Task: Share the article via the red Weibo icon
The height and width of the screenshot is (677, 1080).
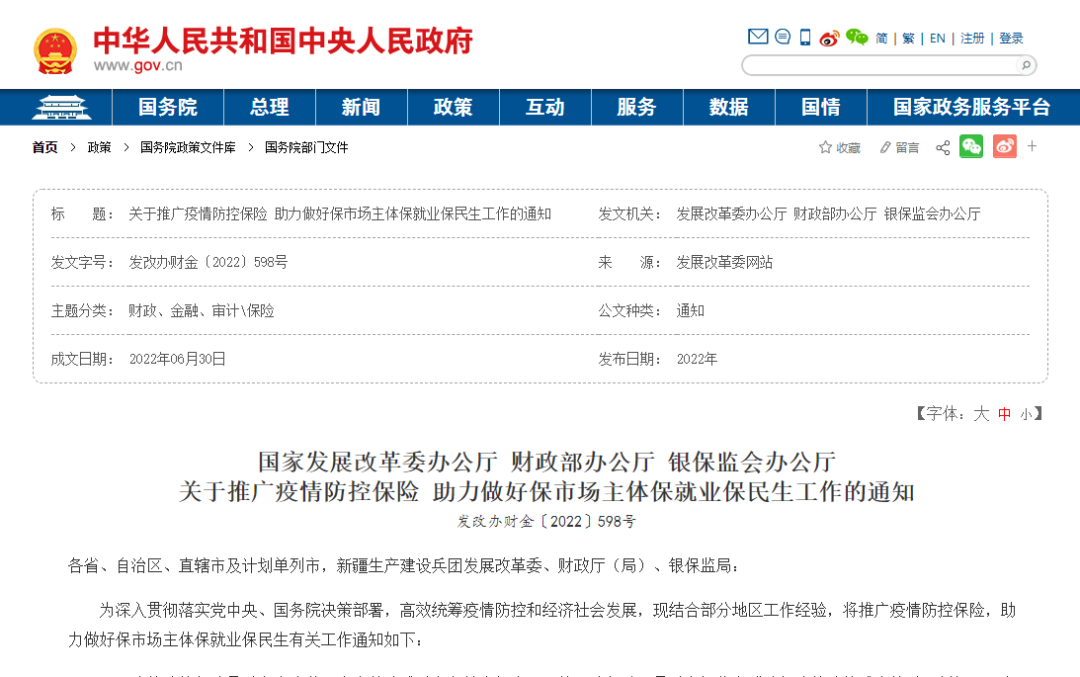Action: coord(1004,147)
